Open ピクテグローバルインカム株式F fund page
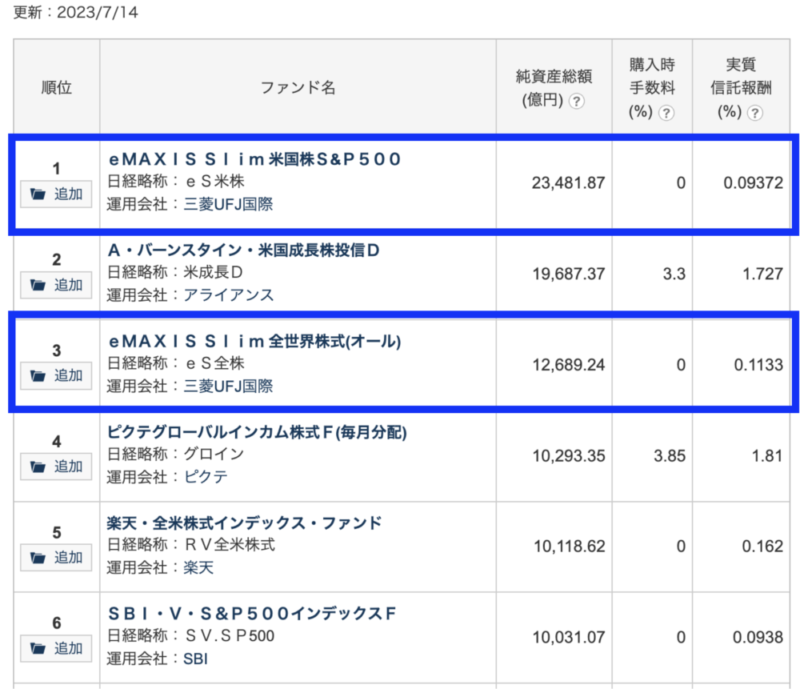 point(257,432)
